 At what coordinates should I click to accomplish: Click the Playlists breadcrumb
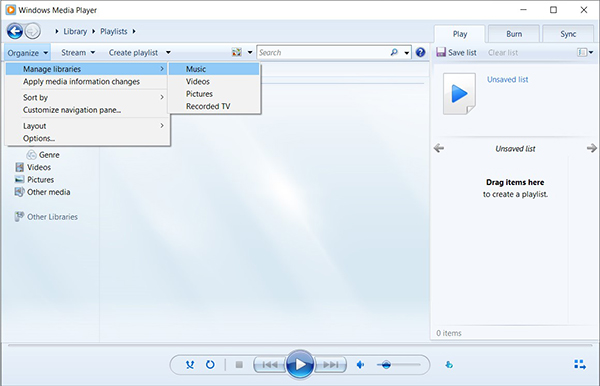tap(114, 31)
